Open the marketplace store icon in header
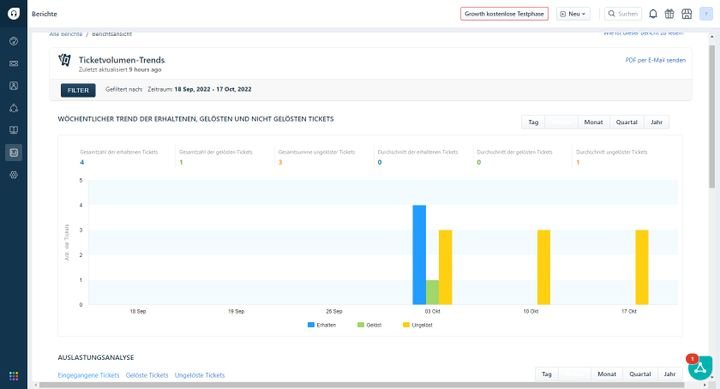The width and height of the screenshot is (720, 389). point(686,14)
